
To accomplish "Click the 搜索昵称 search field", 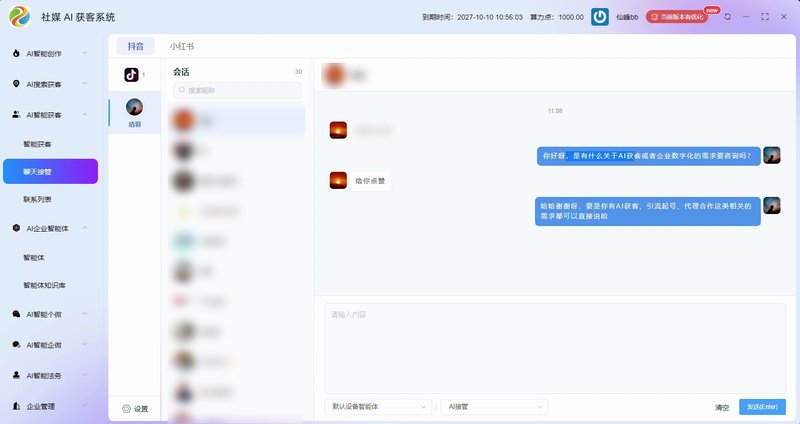I will pyautogui.click(x=237, y=90).
